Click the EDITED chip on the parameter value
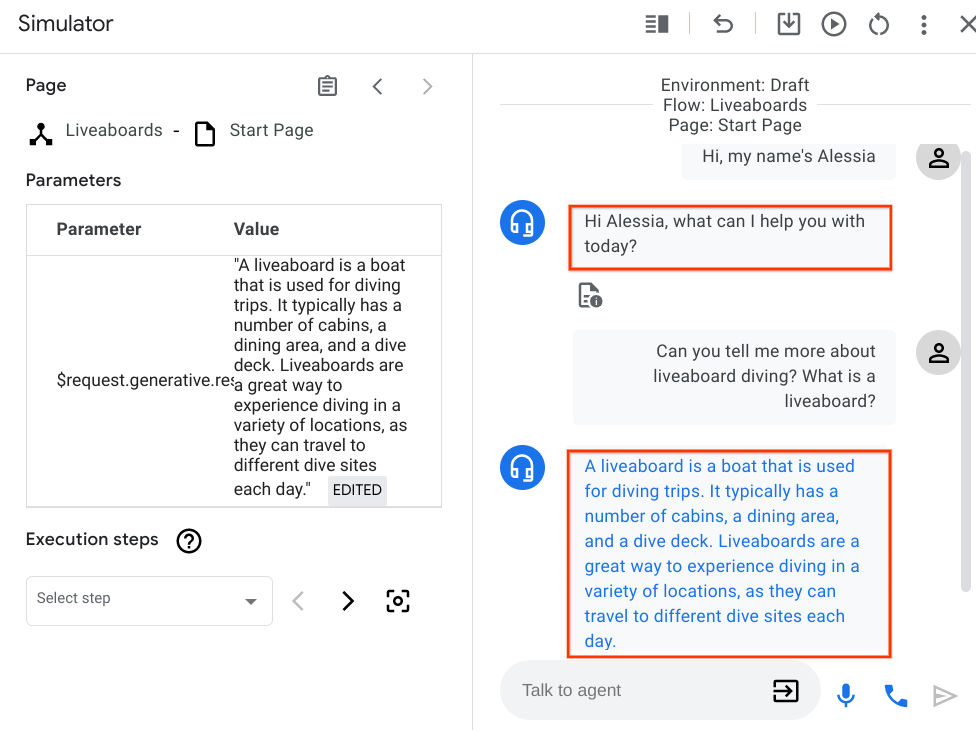The image size is (976, 732). (357, 490)
